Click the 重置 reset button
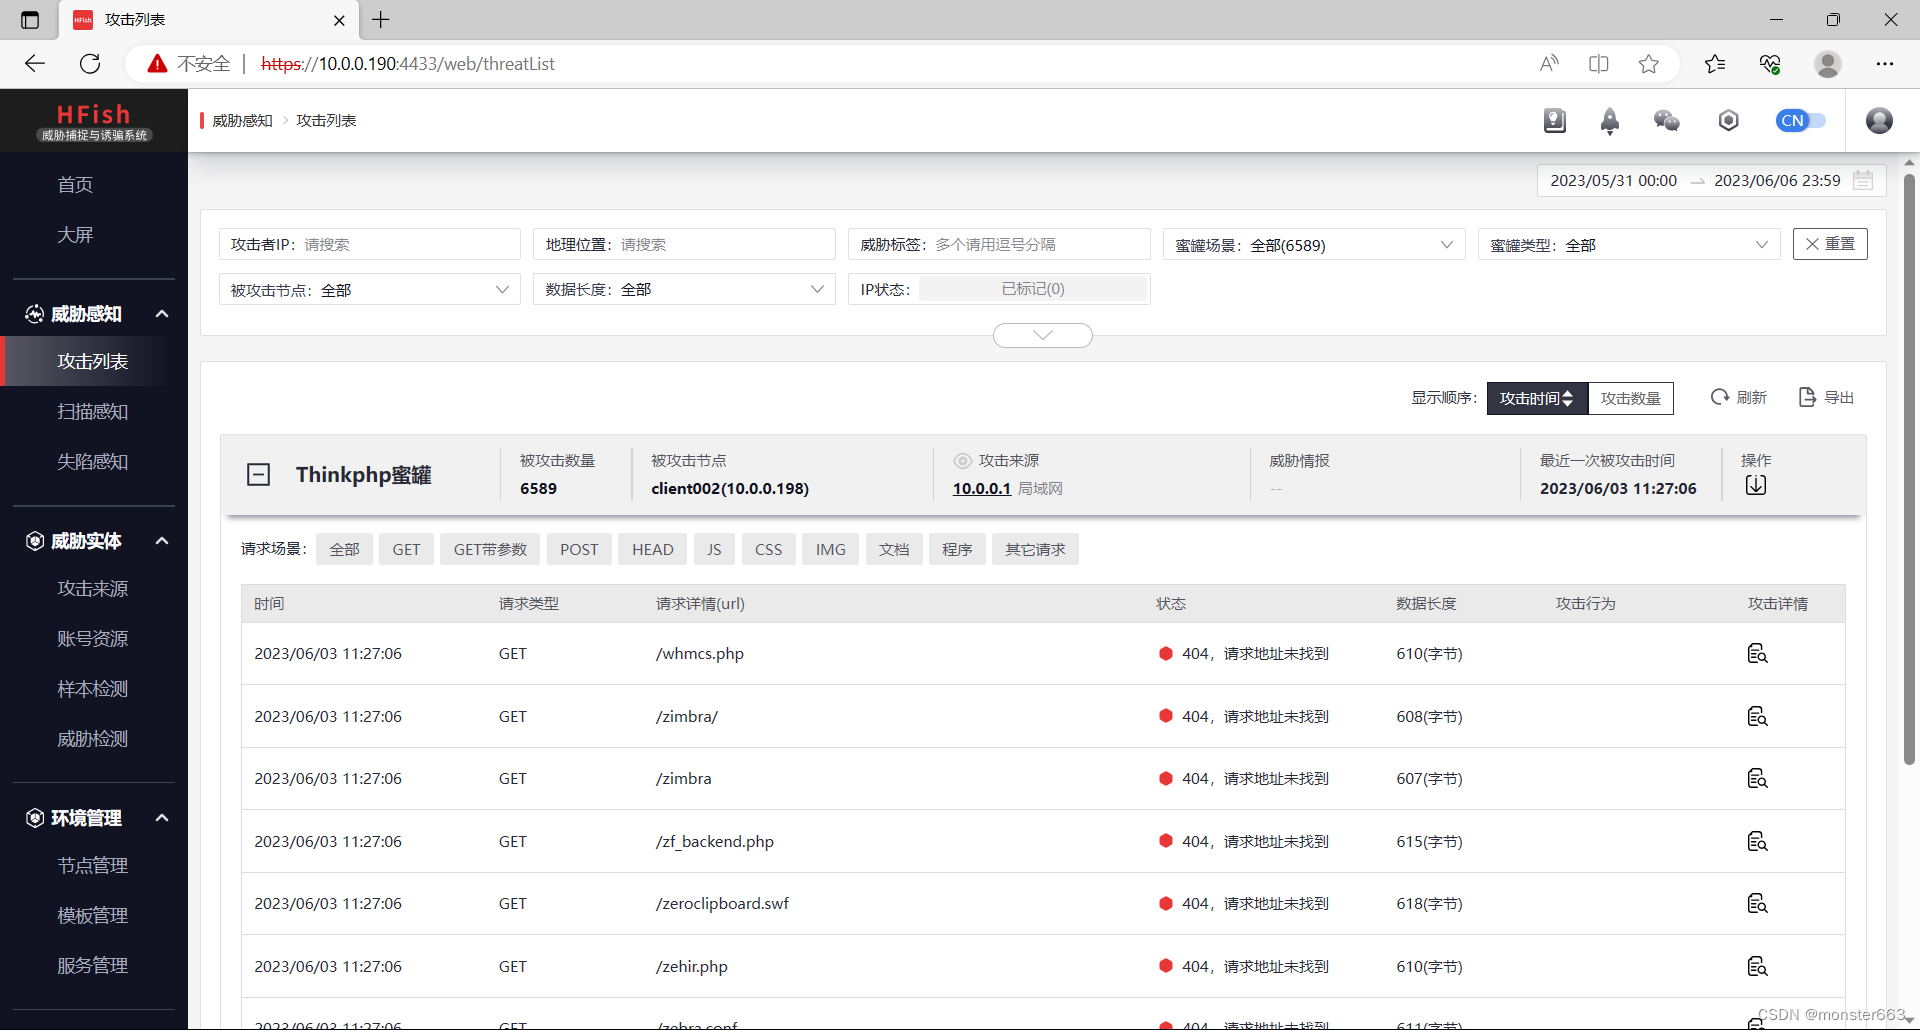 [1830, 244]
